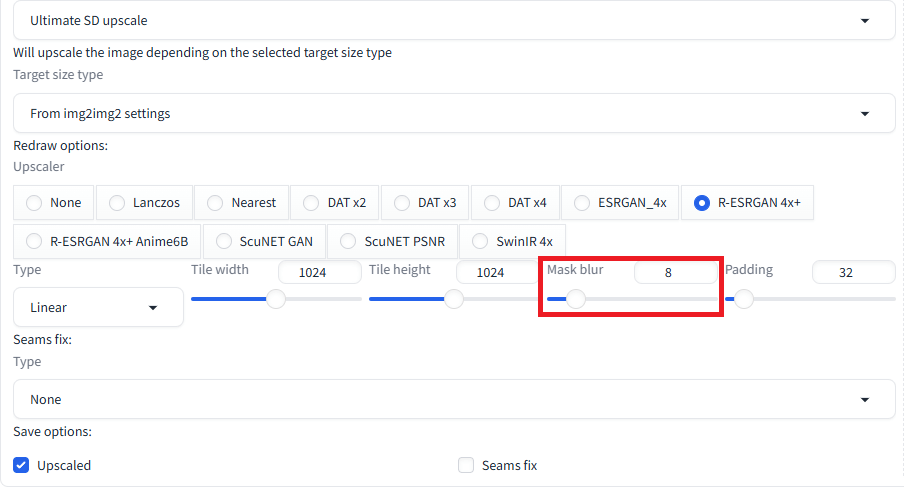Select the None upscaler option
The height and width of the screenshot is (497, 904).
[x=54, y=202]
